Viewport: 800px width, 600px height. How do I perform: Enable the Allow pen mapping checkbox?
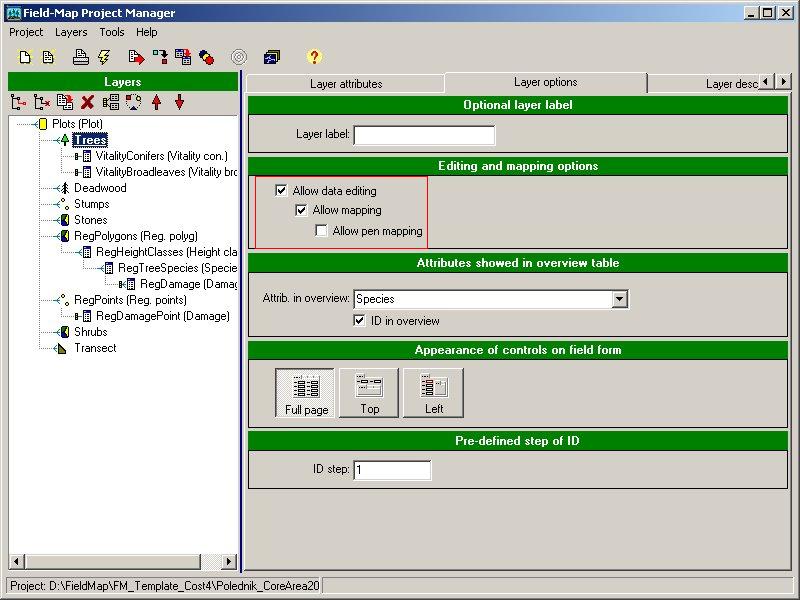point(321,231)
